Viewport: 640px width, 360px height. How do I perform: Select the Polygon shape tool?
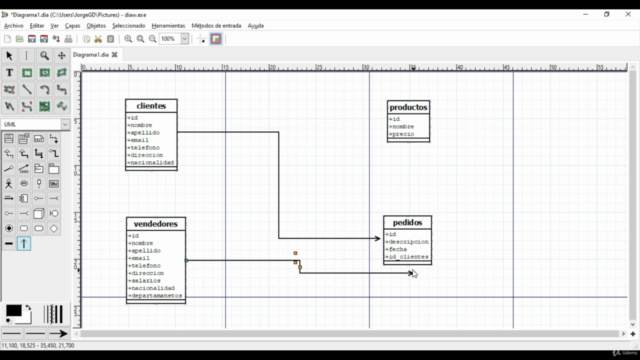tap(62, 73)
